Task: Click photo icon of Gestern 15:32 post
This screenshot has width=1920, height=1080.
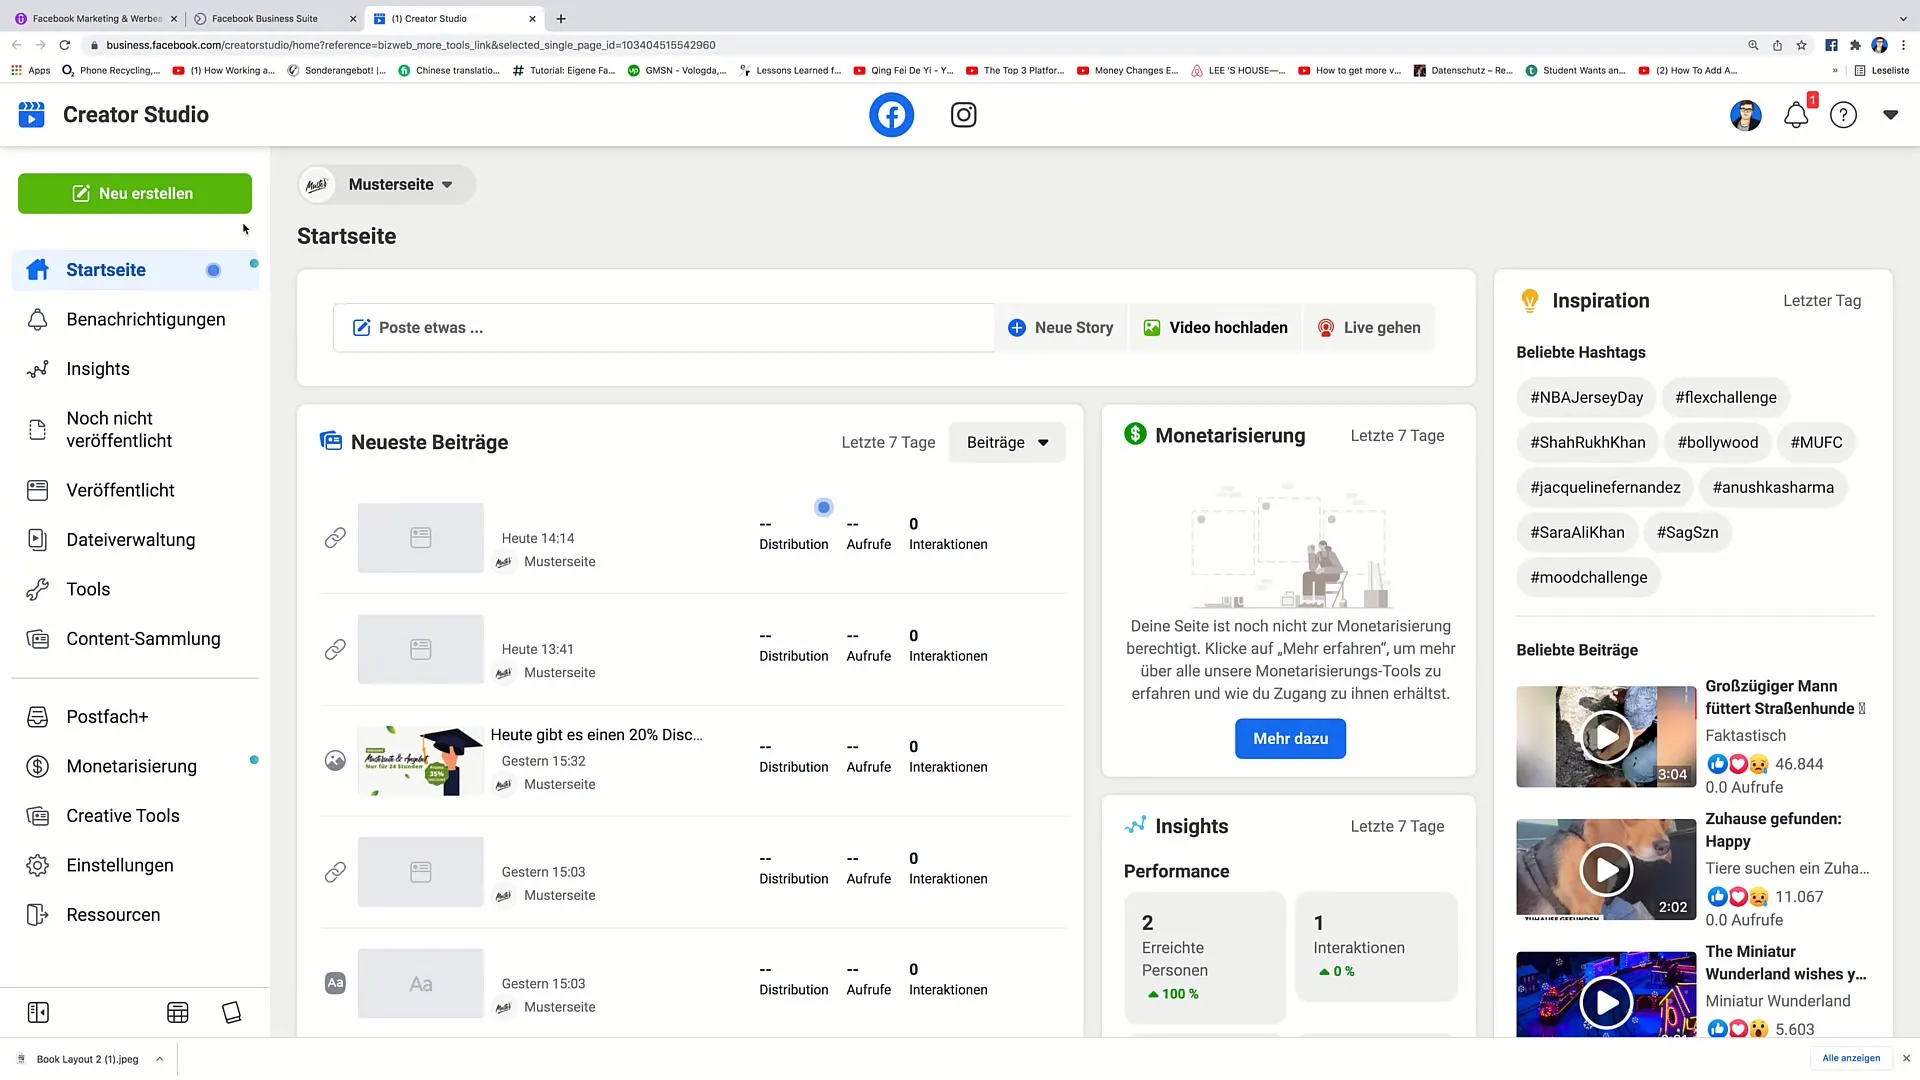Action: coord(335,761)
